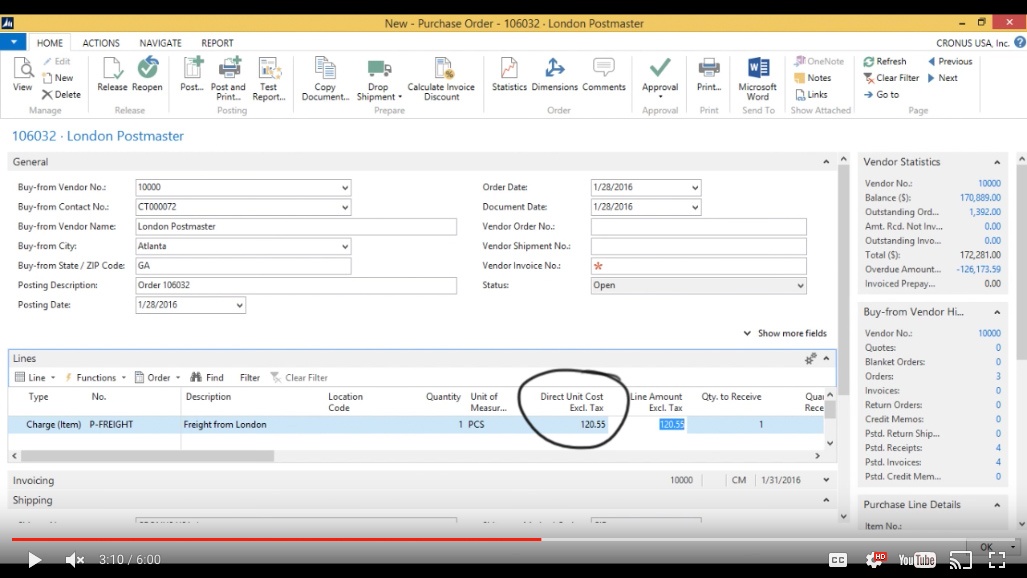
Task: Send to Microsoft Word
Action: (x=758, y=79)
